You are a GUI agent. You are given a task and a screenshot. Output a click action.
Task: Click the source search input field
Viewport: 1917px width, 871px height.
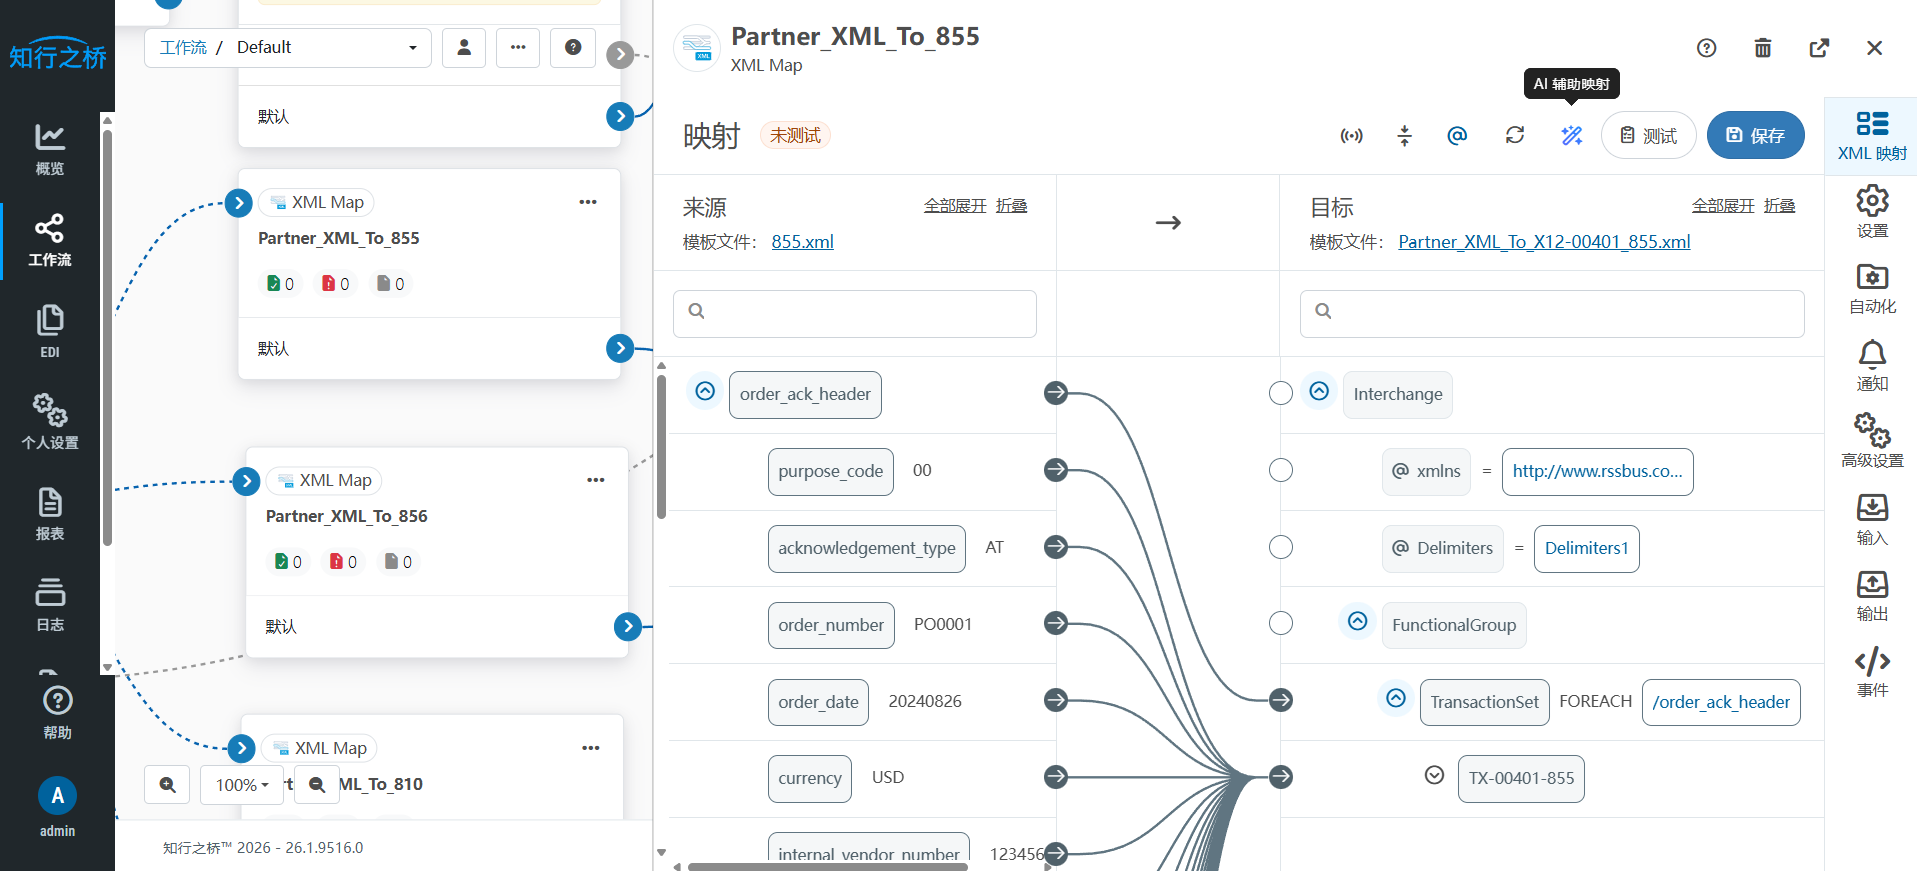855,314
